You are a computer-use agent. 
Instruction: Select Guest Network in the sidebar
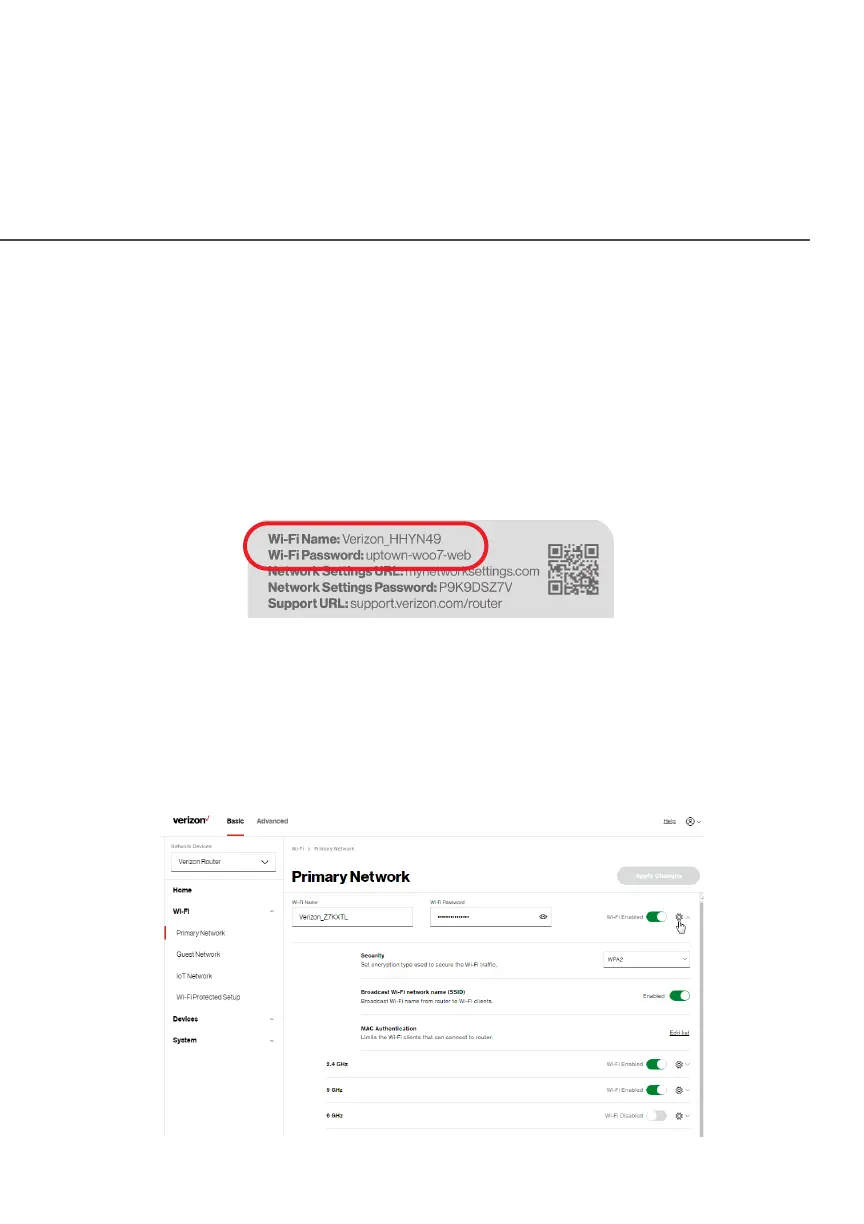198,954
